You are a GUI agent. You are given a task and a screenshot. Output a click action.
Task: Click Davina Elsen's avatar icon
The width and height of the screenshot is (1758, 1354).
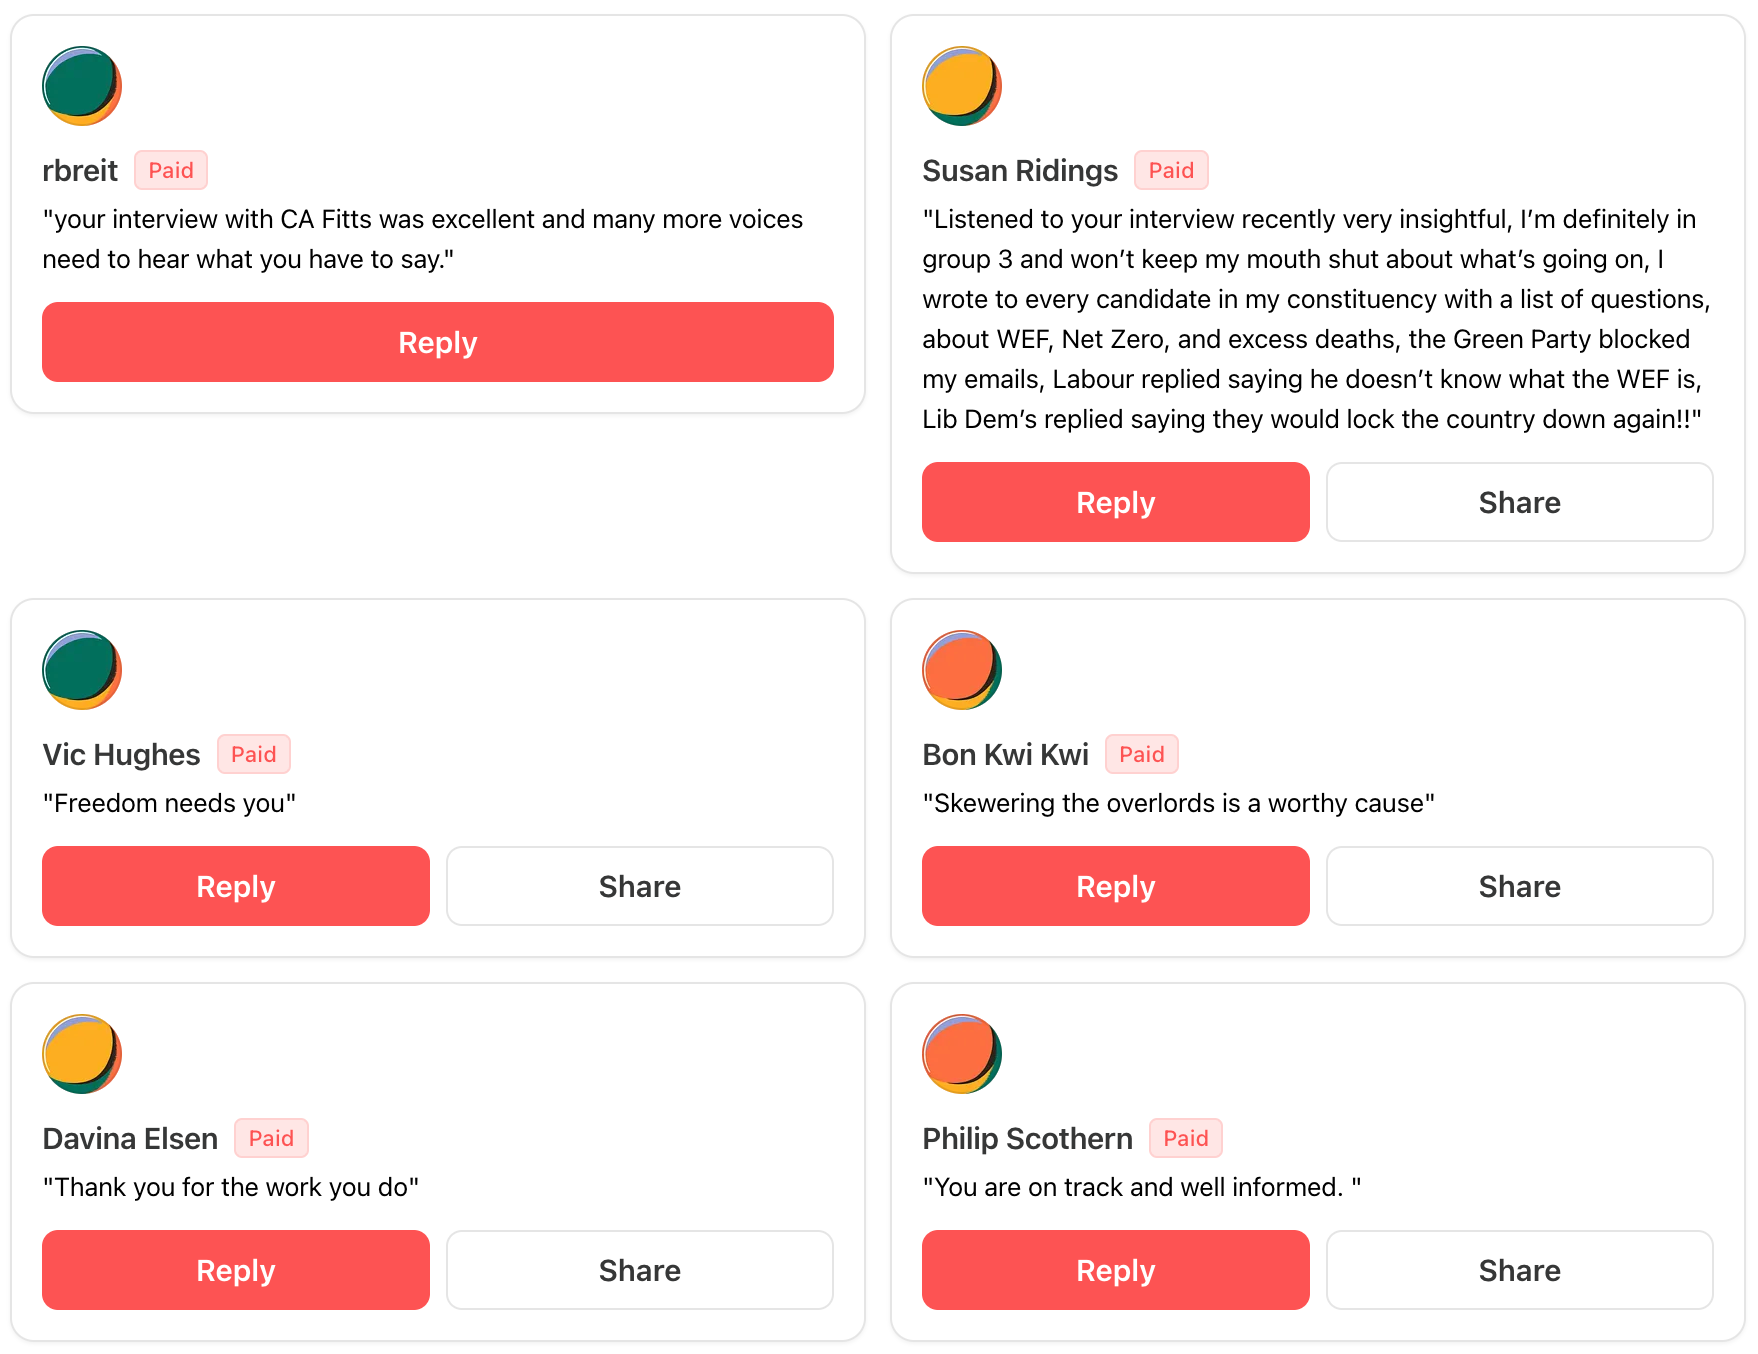(x=82, y=1054)
